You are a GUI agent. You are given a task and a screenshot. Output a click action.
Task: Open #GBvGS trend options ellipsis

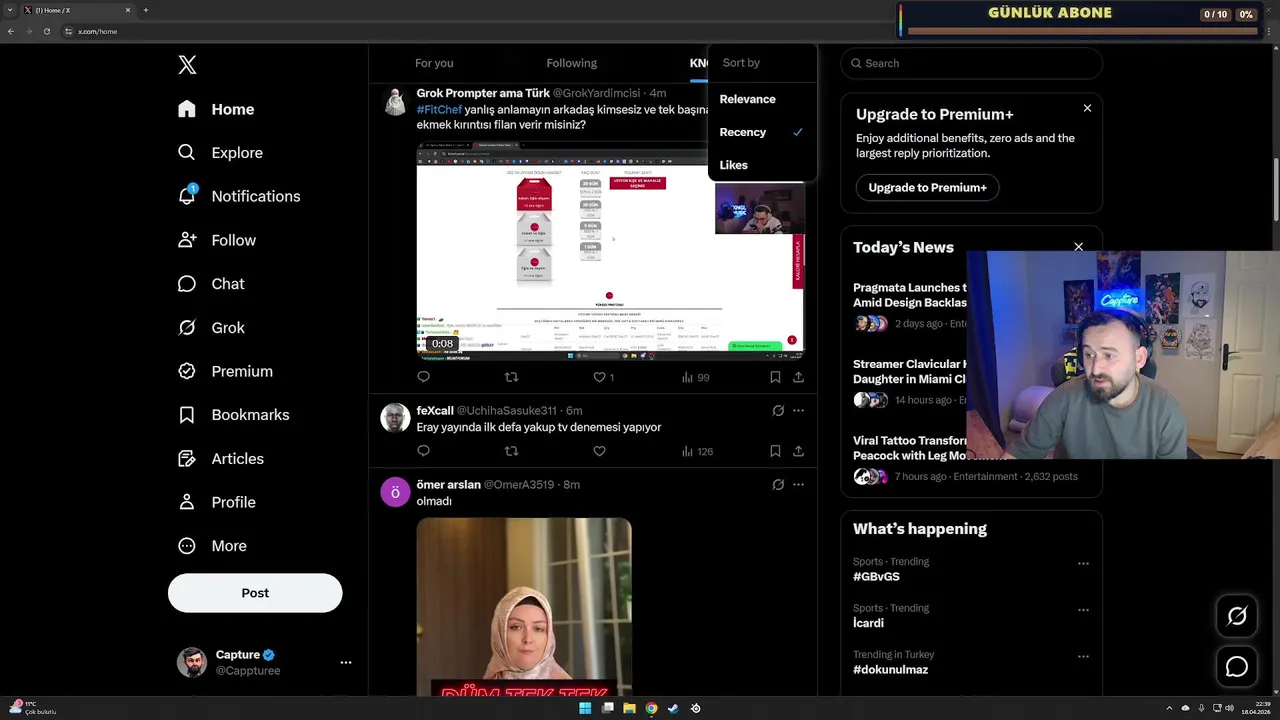coord(1083,563)
